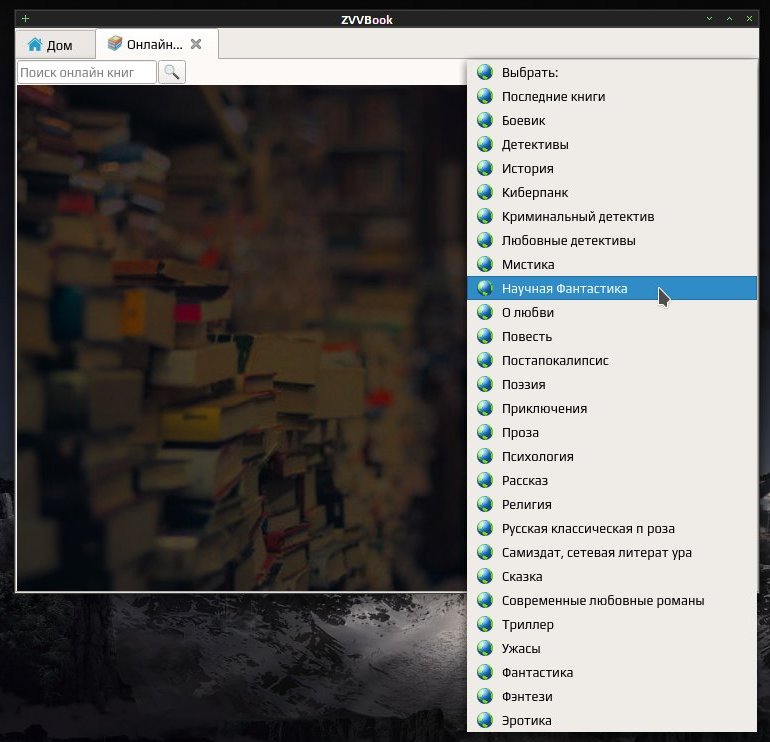The image size is (770, 742).
Task: Click globe icon next to Мистика
Action: coord(485,264)
